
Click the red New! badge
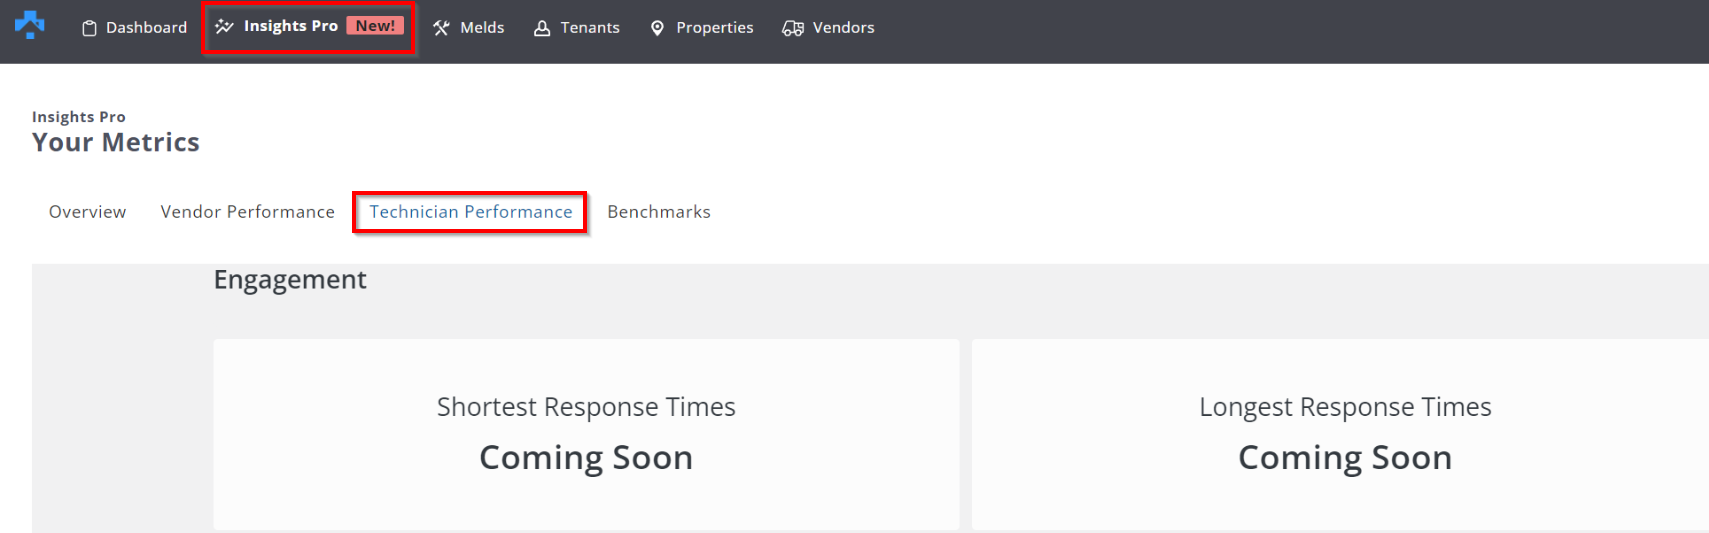click(x=375, y=26)
